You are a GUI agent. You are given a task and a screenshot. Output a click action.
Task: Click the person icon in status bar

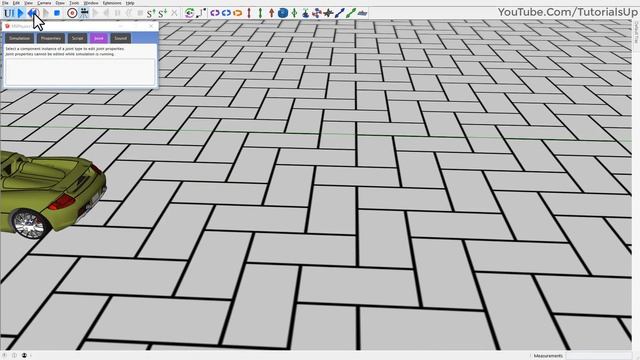click(x=24, y=356)
